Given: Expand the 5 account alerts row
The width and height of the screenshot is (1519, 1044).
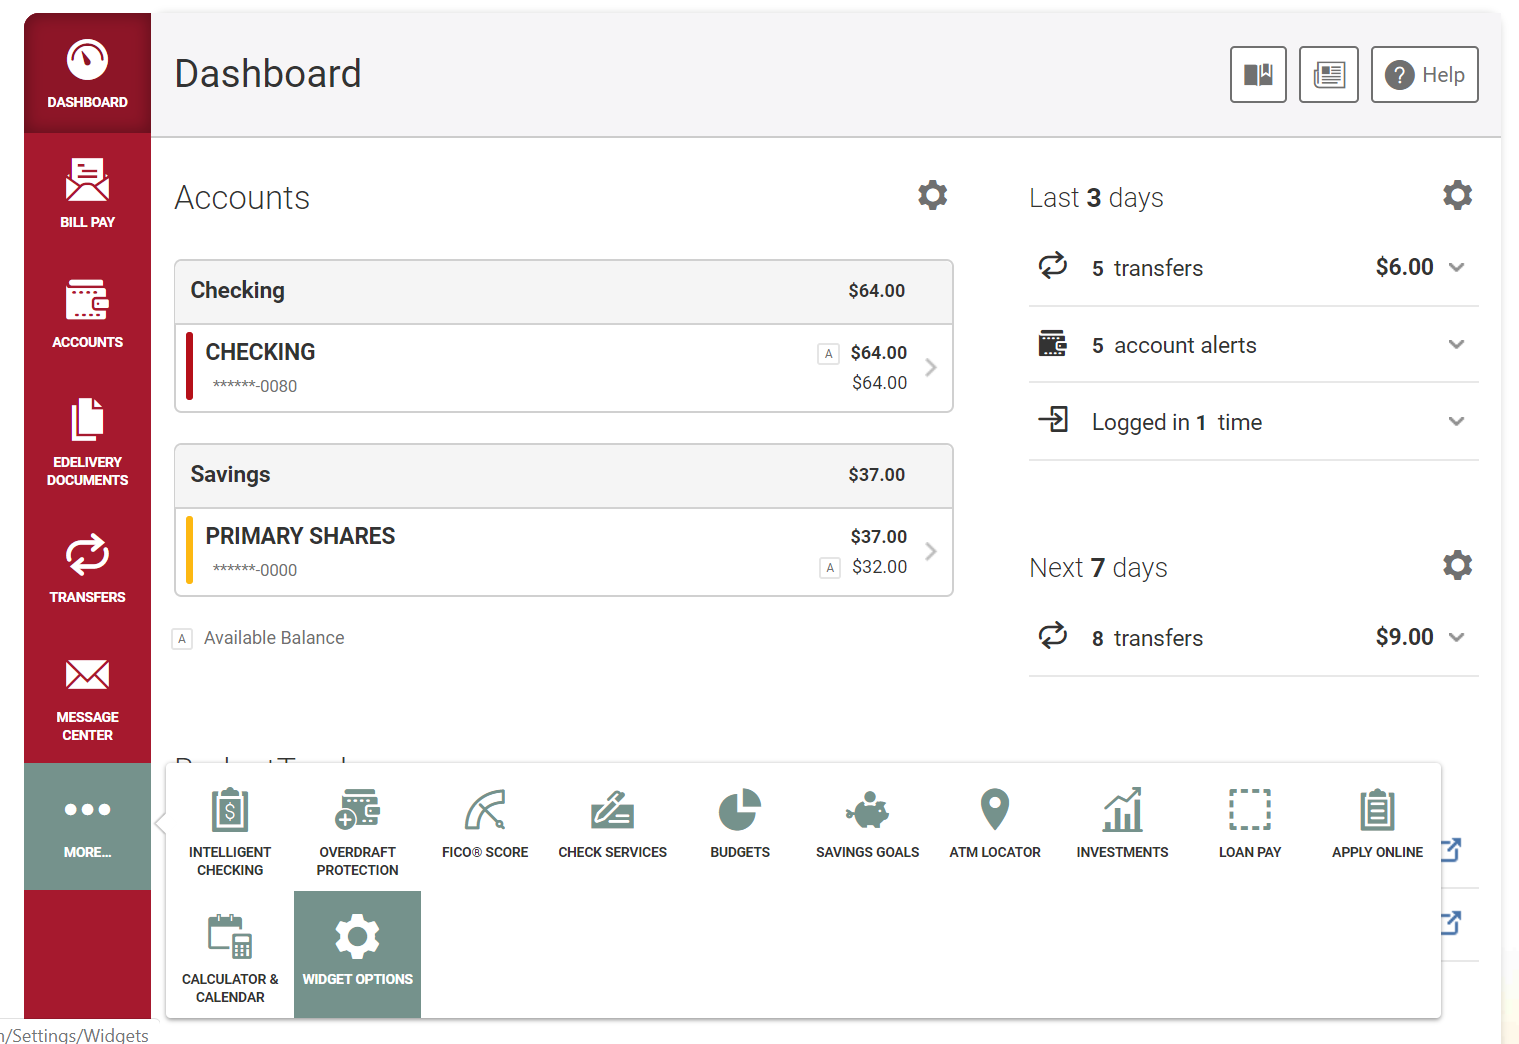Looking at the screenshot, I should point(1253,345).
